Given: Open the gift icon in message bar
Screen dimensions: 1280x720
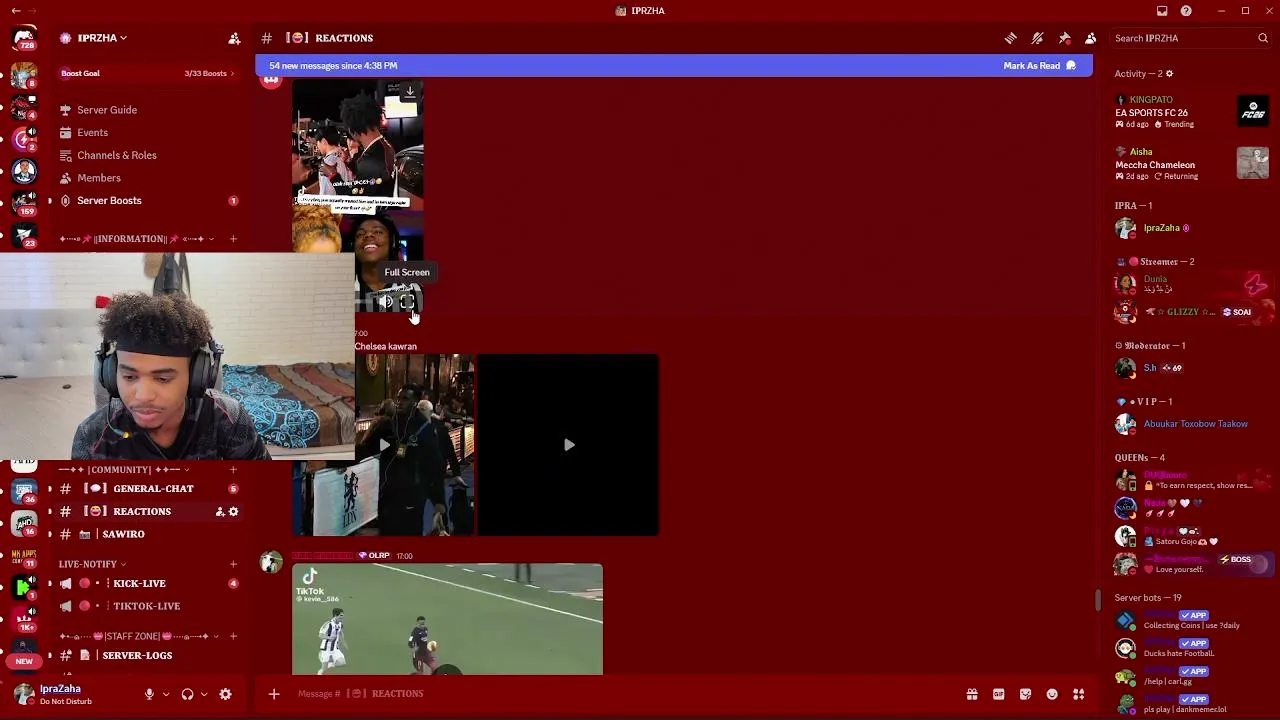Looking at the screenshot, I should pos(971,694).
